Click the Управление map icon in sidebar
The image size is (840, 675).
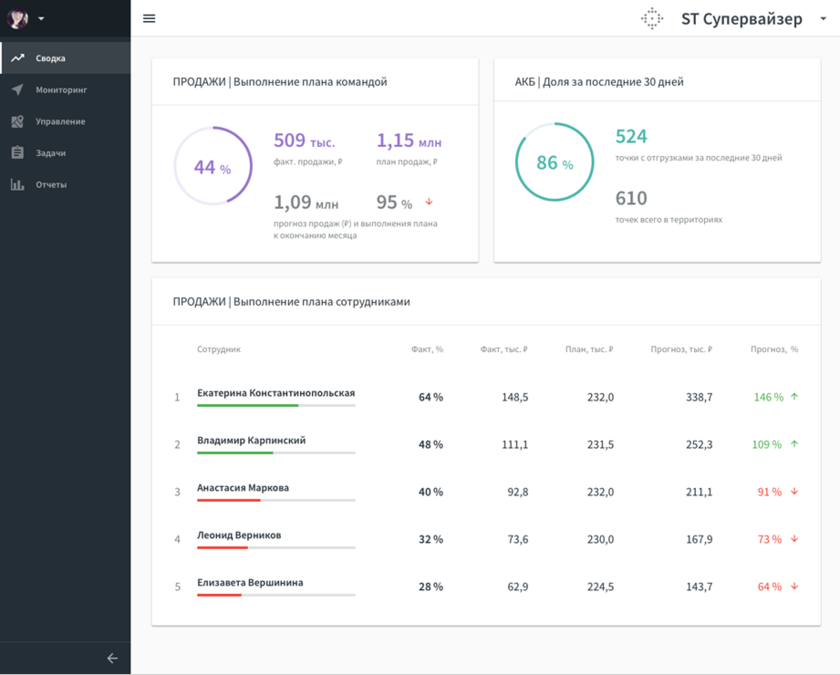(x=17, y=121)
